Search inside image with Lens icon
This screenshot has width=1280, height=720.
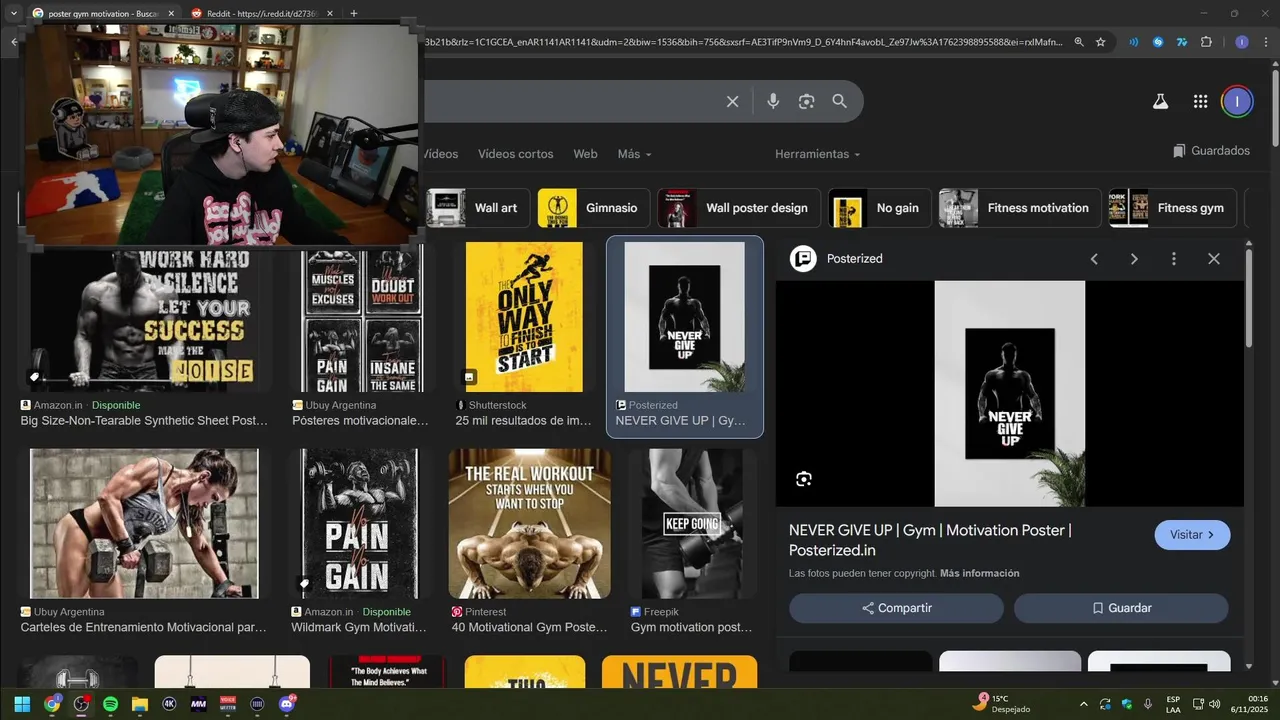pos(804,479)
